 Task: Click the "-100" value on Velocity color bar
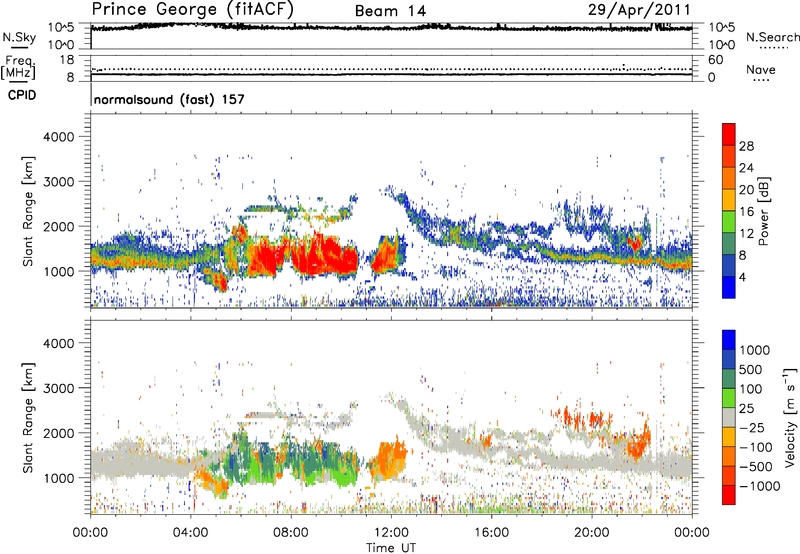click(x=756, y=447)
